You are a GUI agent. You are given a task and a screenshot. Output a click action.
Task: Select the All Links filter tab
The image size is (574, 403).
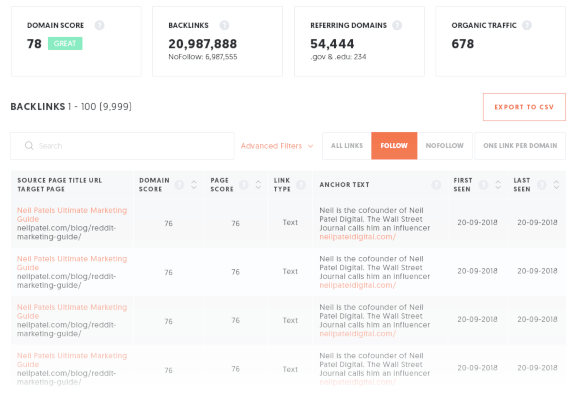point(347,146)
